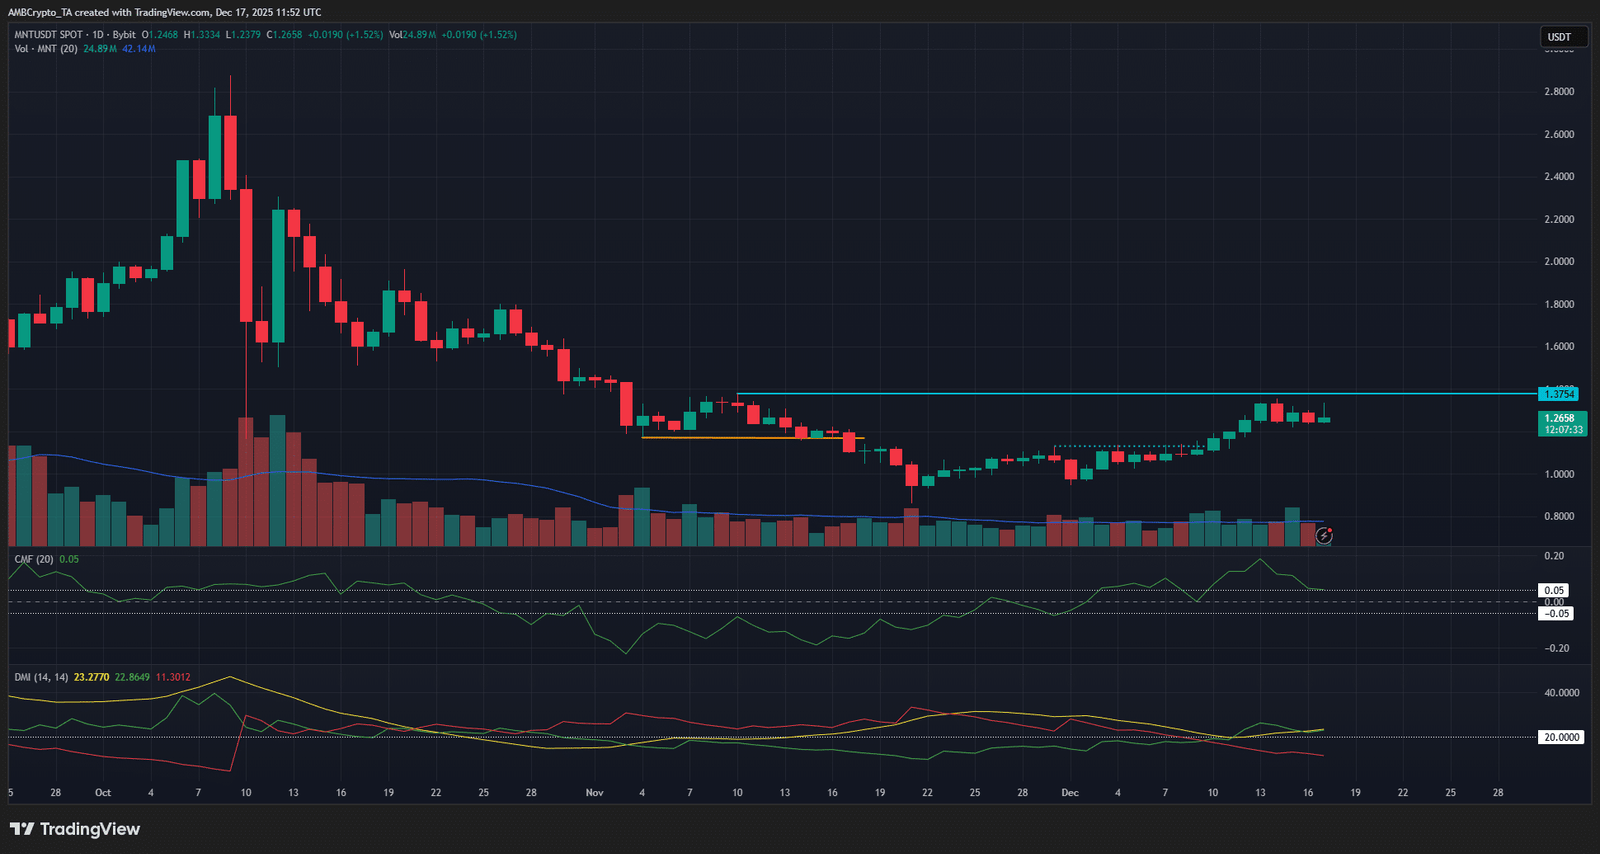Image resolution: width=1600 pixels, height=854 pixels.
Task: Click the lightning bolt icon near volume bars
Action: coord(1324,536)
